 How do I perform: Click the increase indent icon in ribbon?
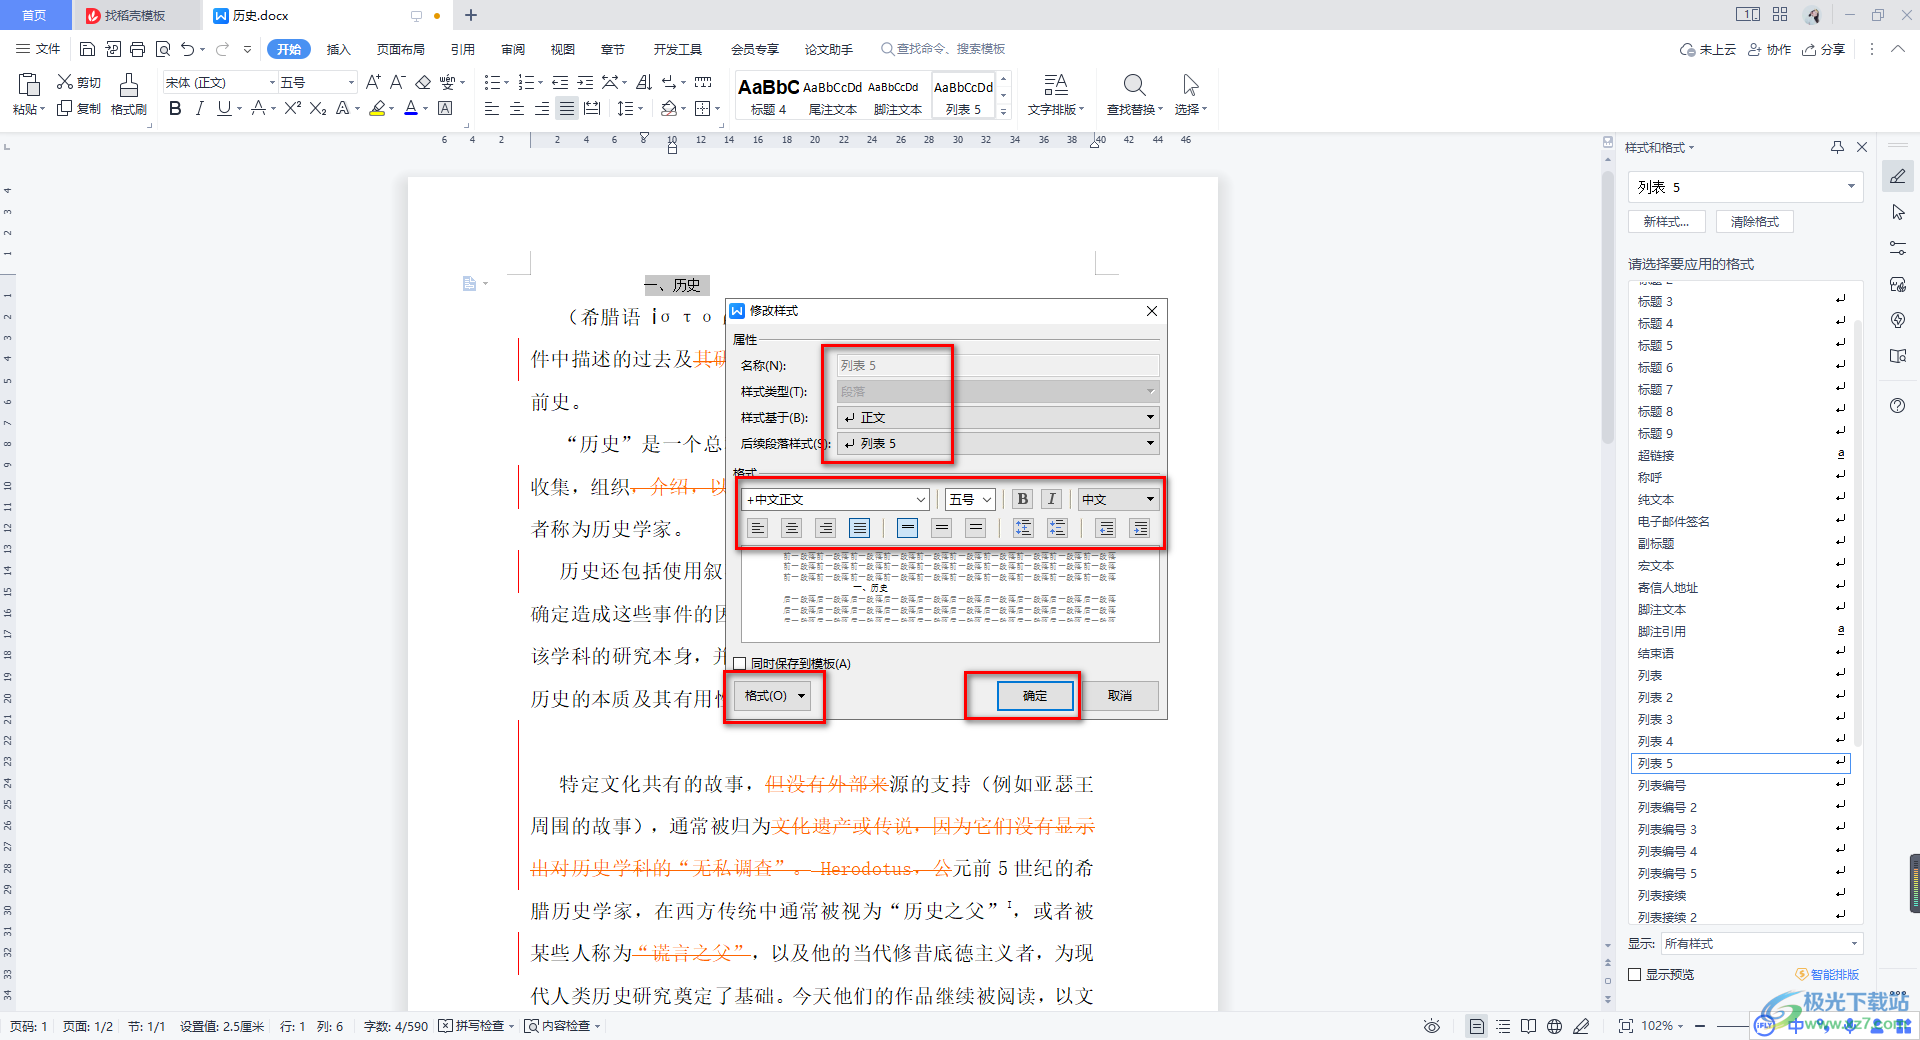585,82
